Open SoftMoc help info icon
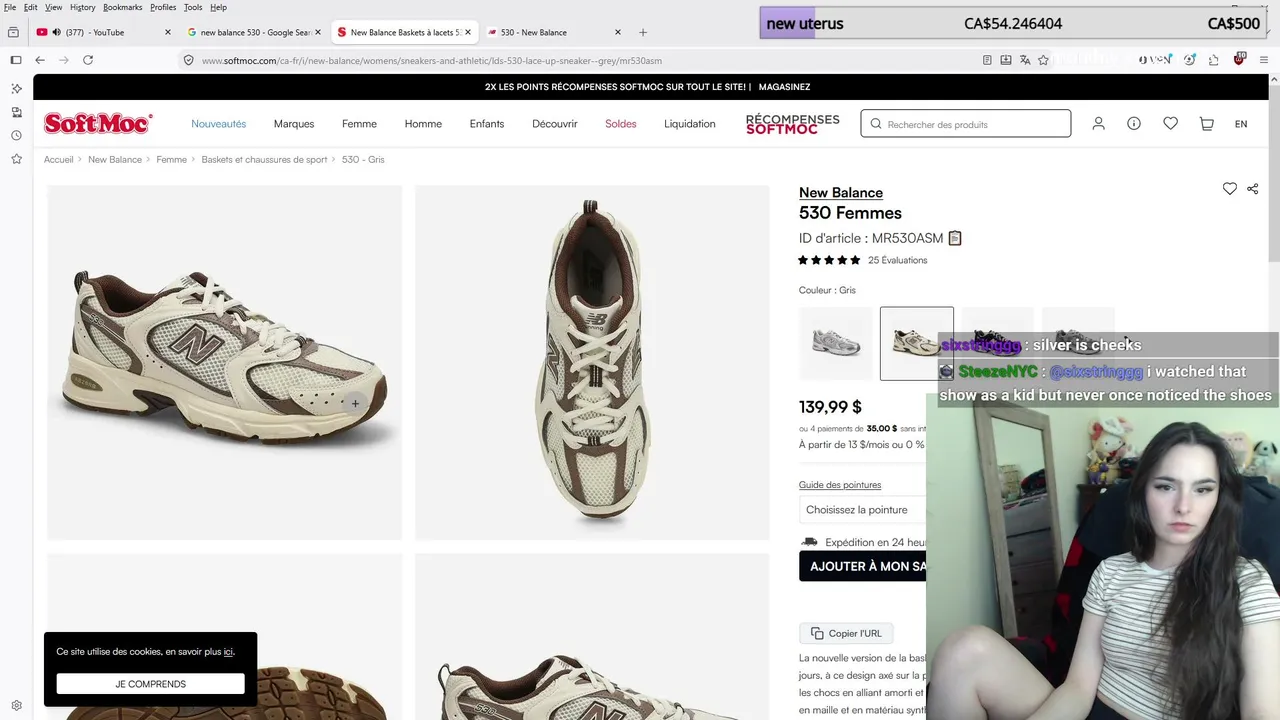The image size is (1280, 720). tap(1134, 124)
